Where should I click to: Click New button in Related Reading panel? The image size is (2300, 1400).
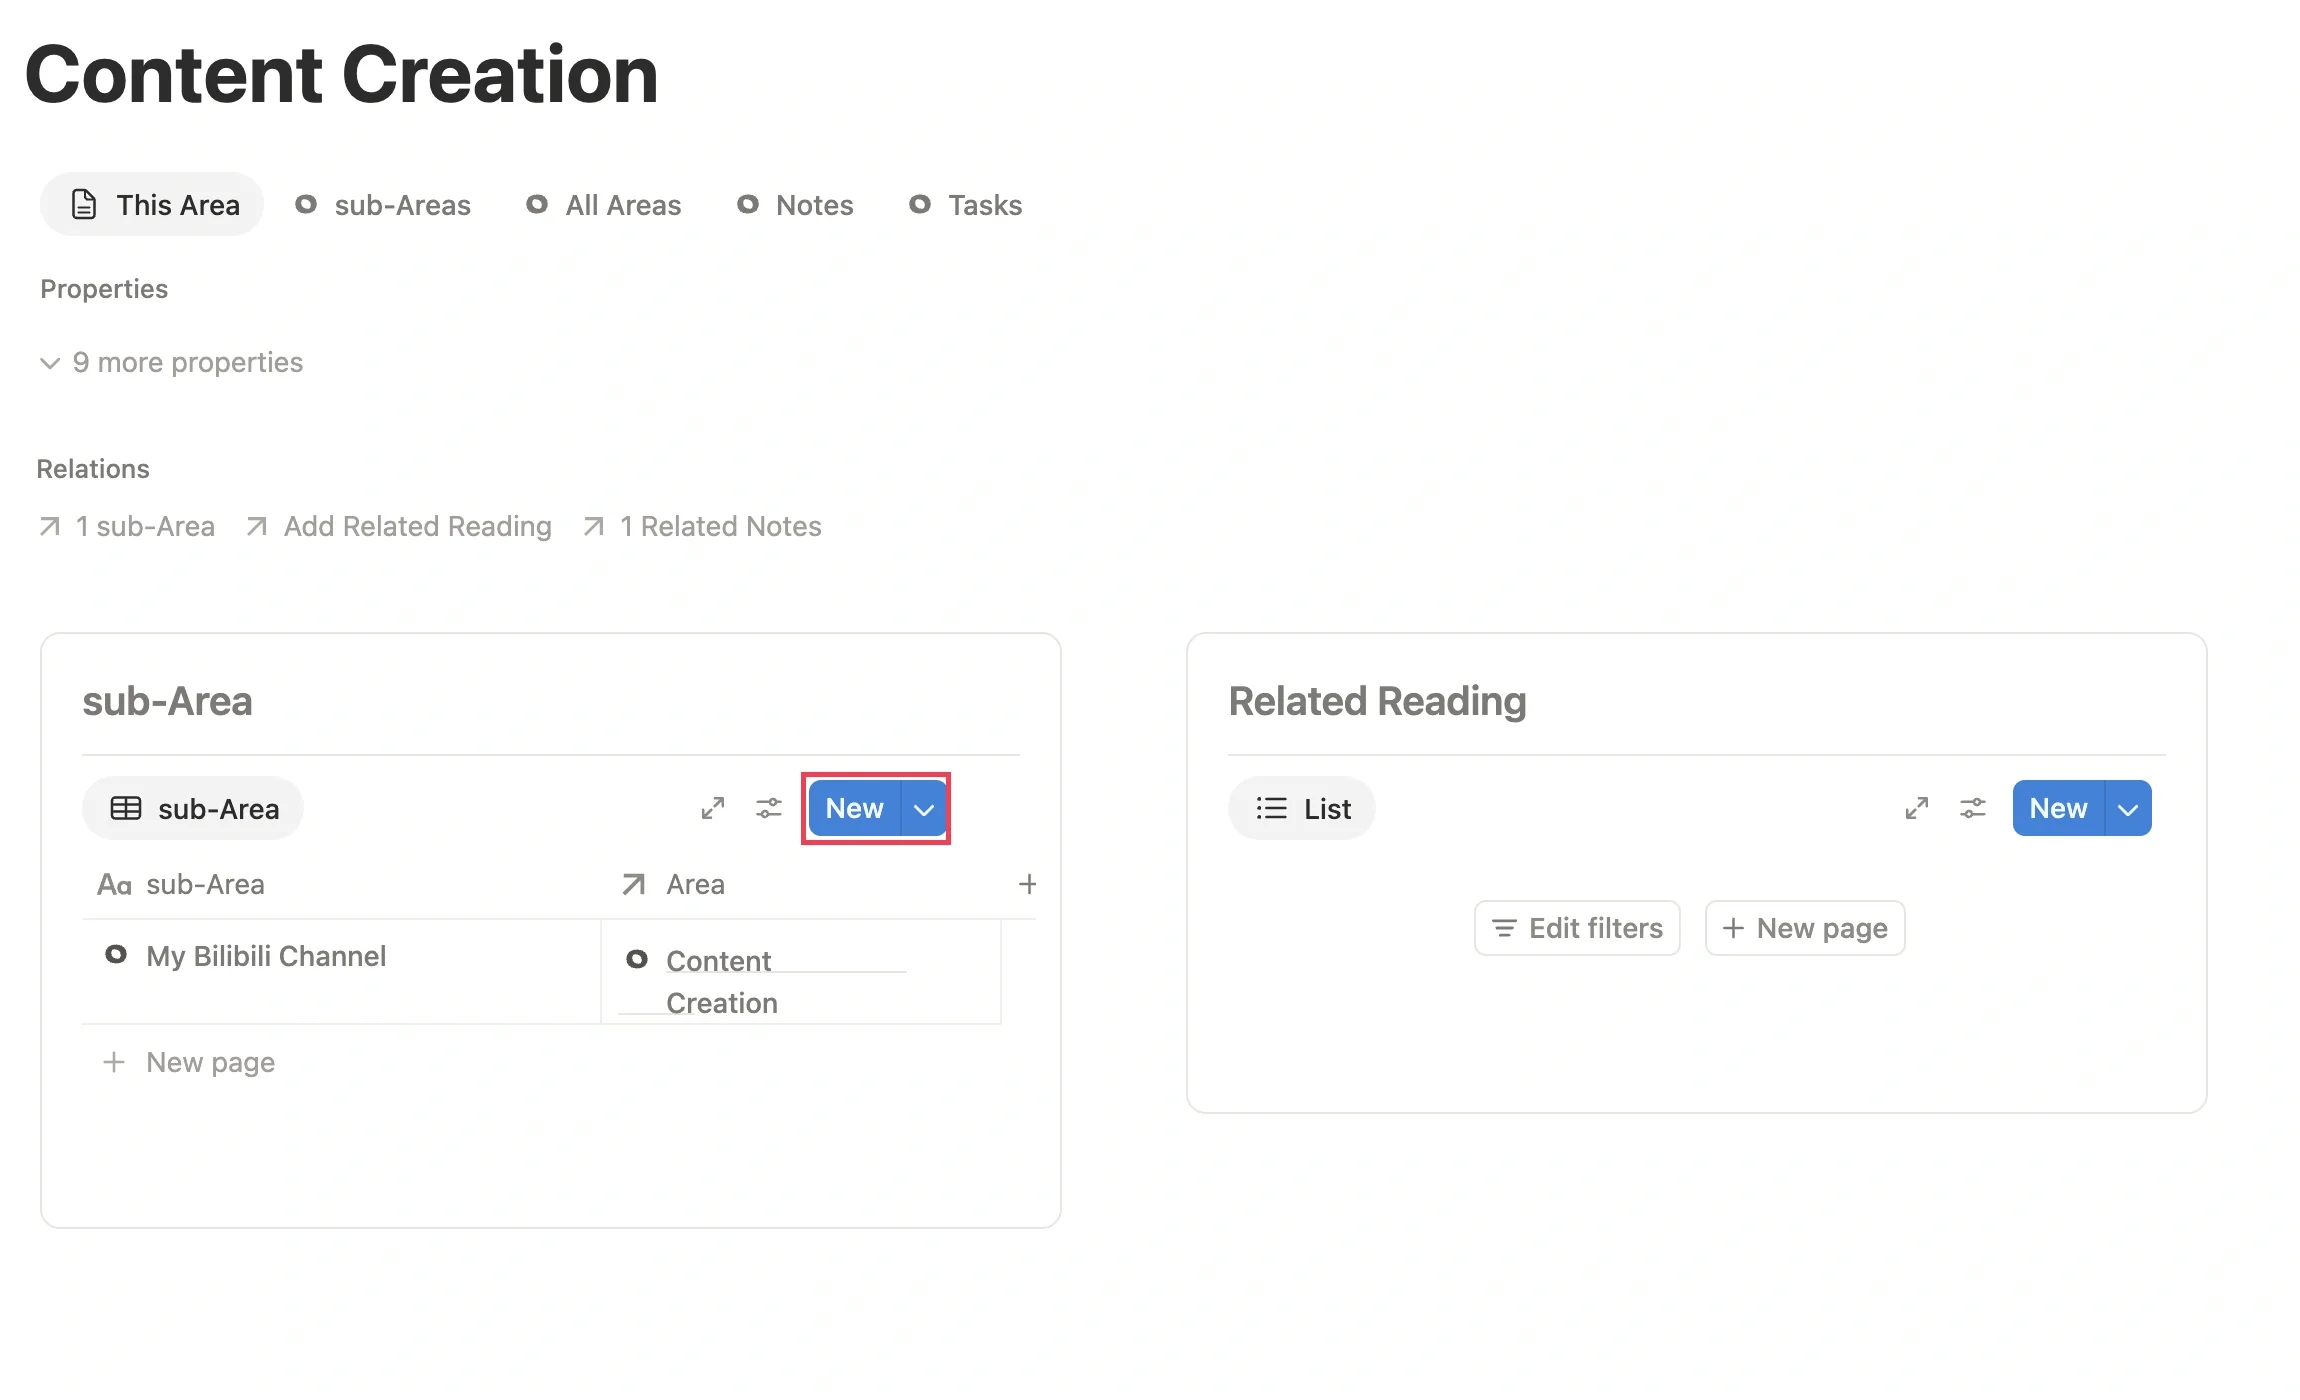[x=2059, y=808]
